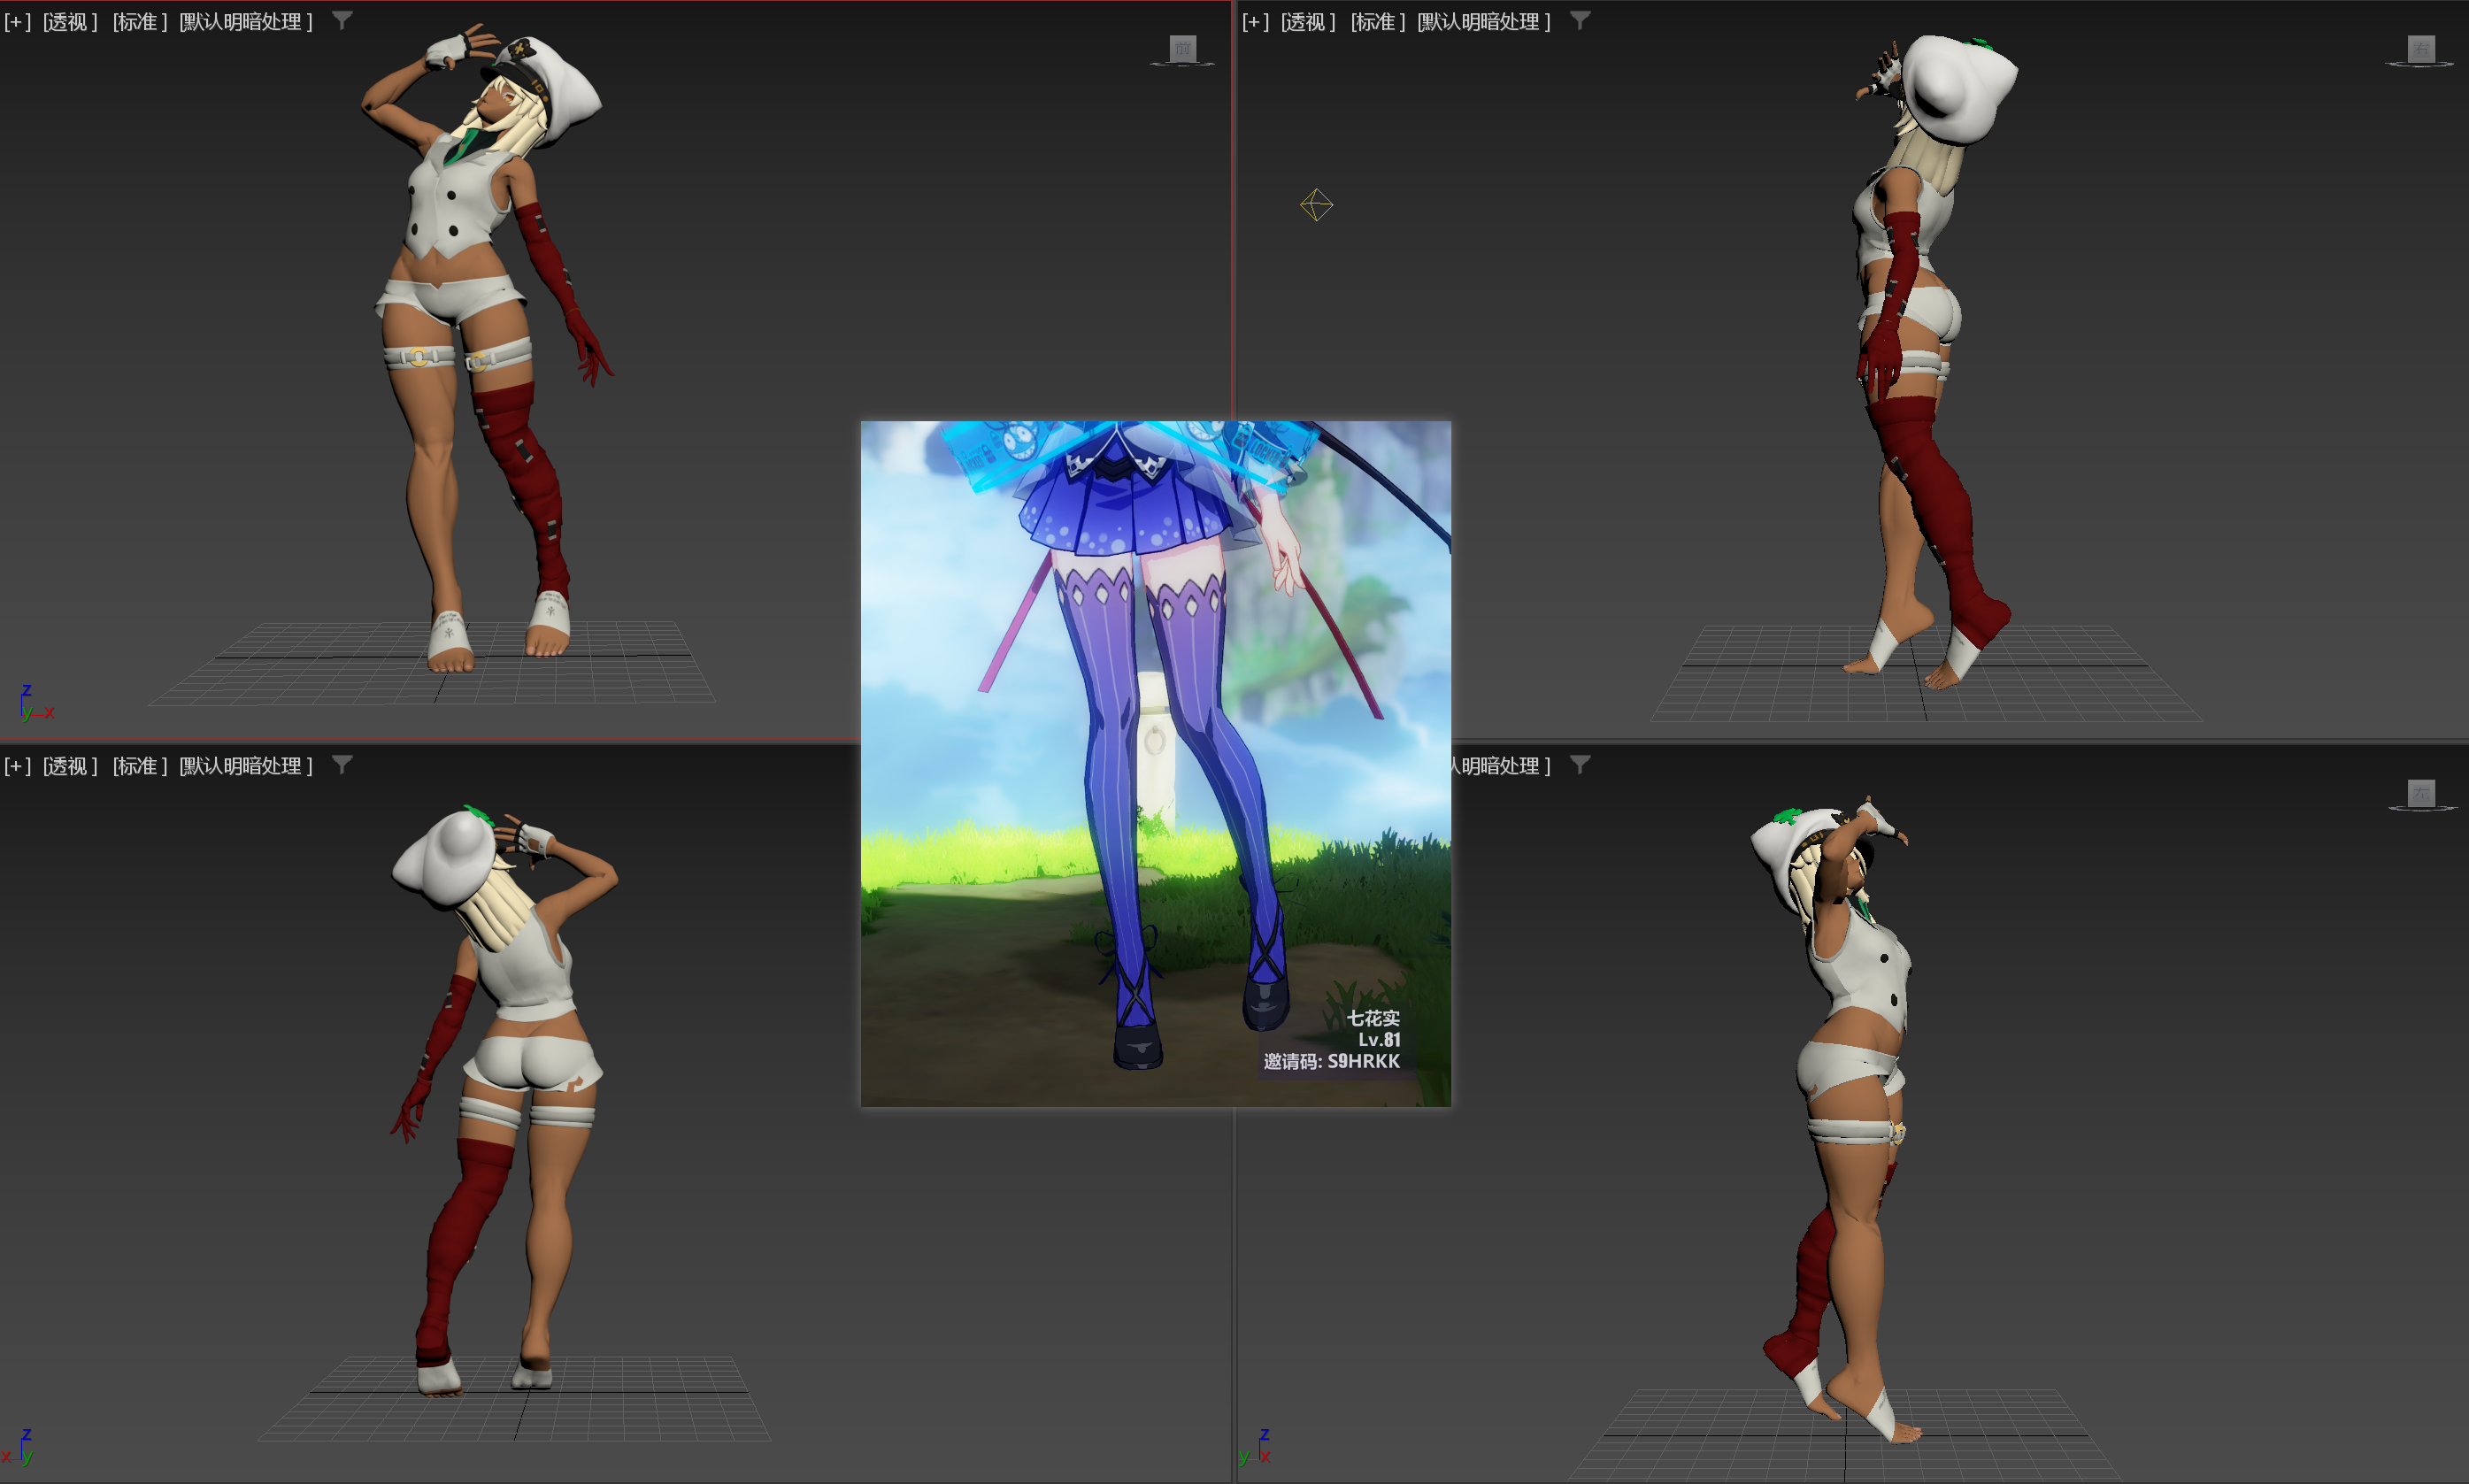
Task: Open [默认明暗处理] shading menu in top-left viewport
Action: [x=246, y=21]
